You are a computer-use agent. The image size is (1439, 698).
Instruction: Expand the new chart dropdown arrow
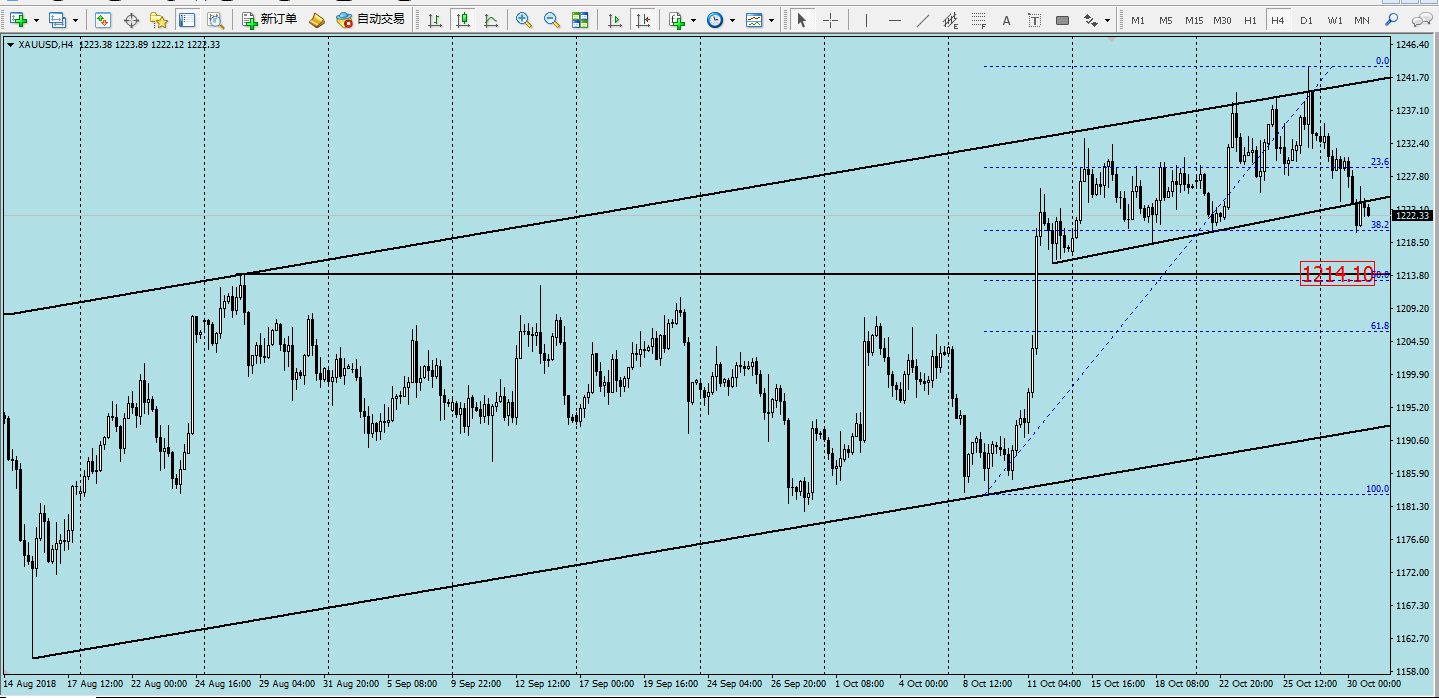point(35,20)
